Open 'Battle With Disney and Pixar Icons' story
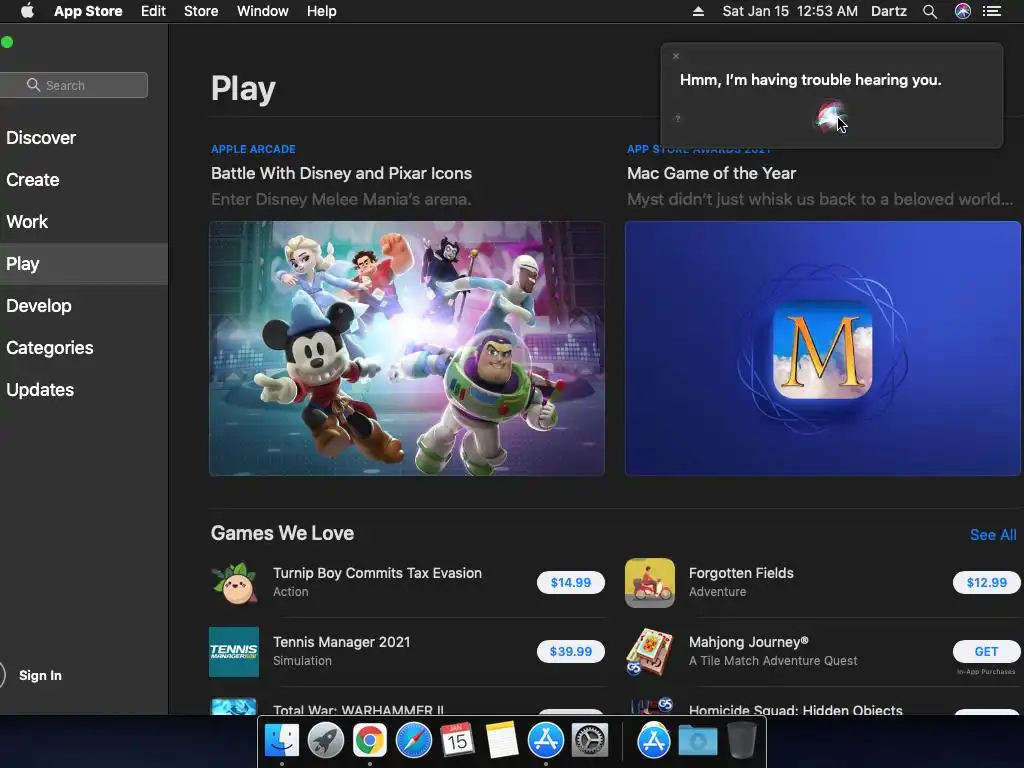1024x768 pixels. [341, 173]
